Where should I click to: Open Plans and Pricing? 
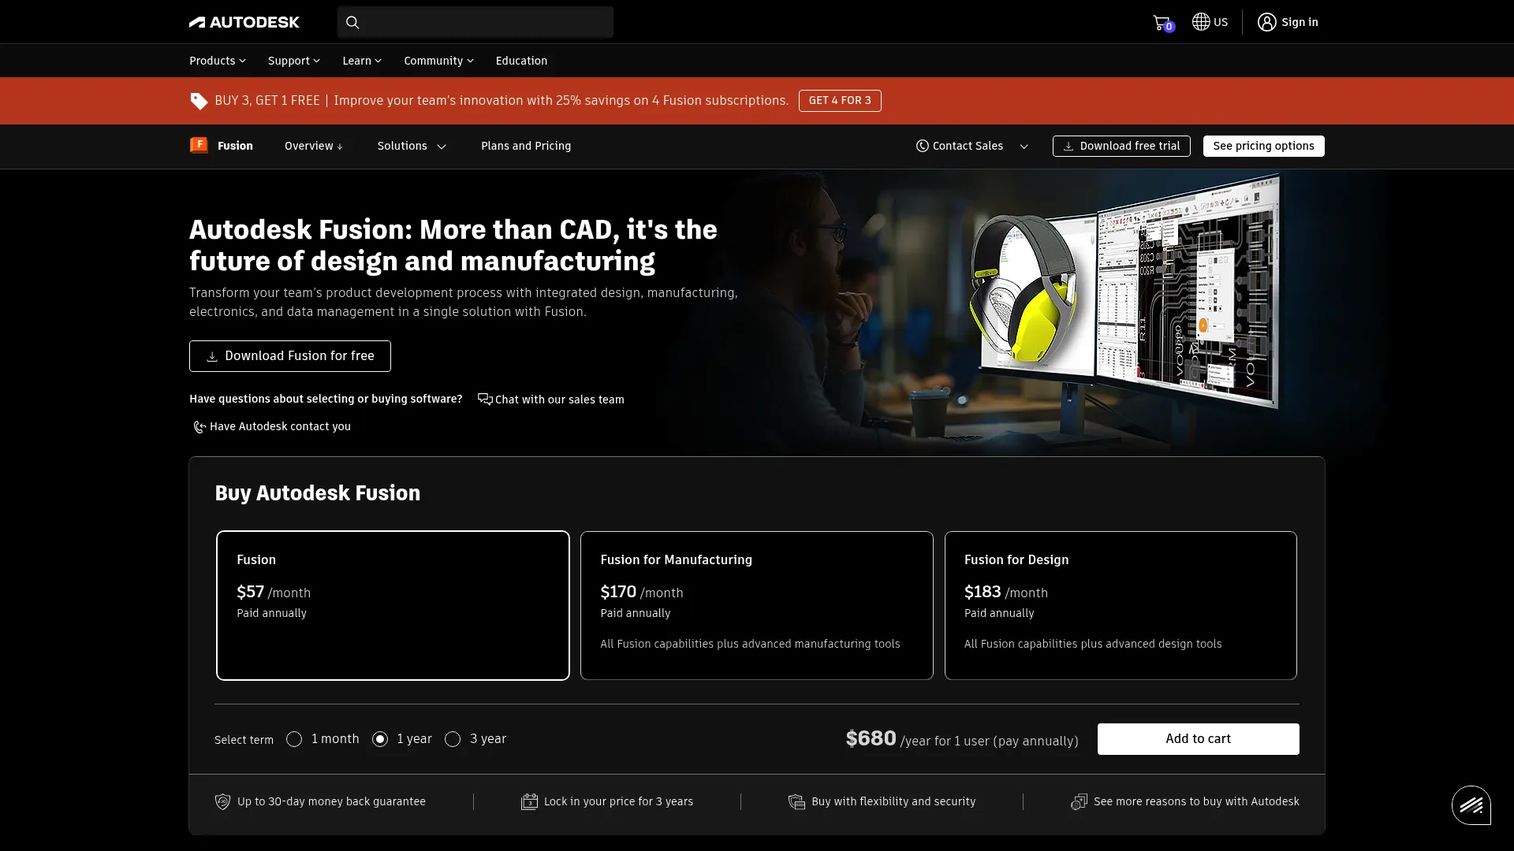point(526,146)
